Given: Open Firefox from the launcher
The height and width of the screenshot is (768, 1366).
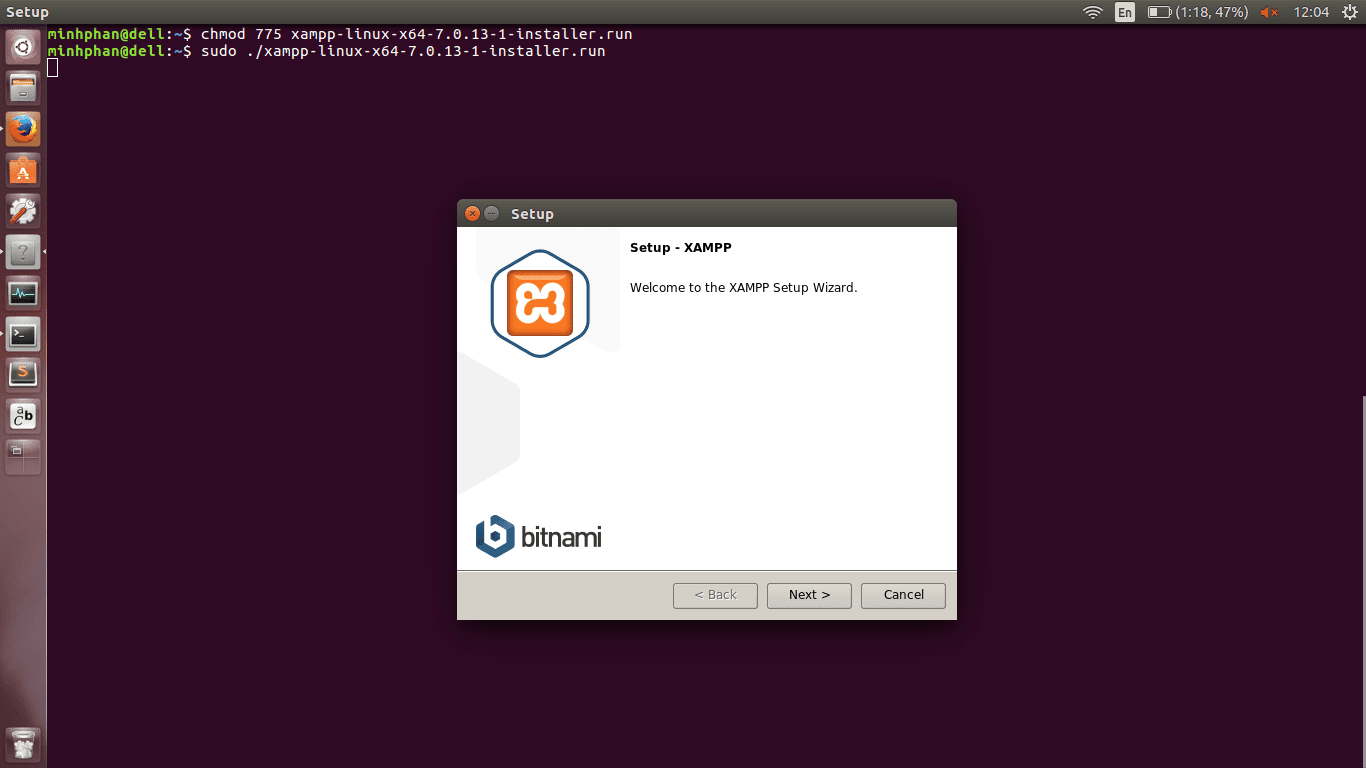Looking at the screenshot, I should (22, 128).
